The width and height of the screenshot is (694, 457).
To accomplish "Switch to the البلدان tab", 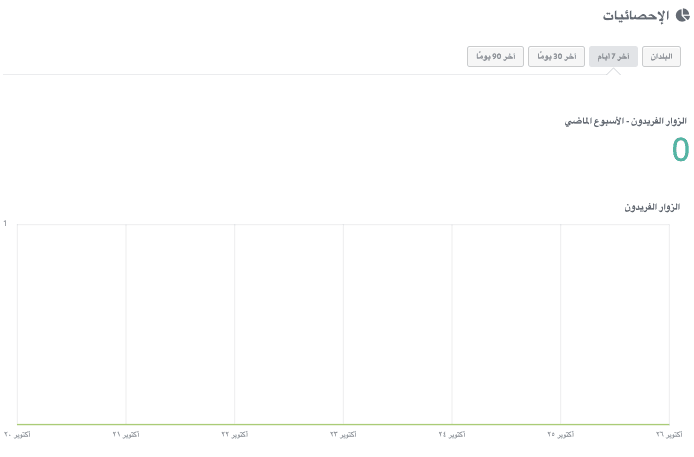I will click(661, 57).
